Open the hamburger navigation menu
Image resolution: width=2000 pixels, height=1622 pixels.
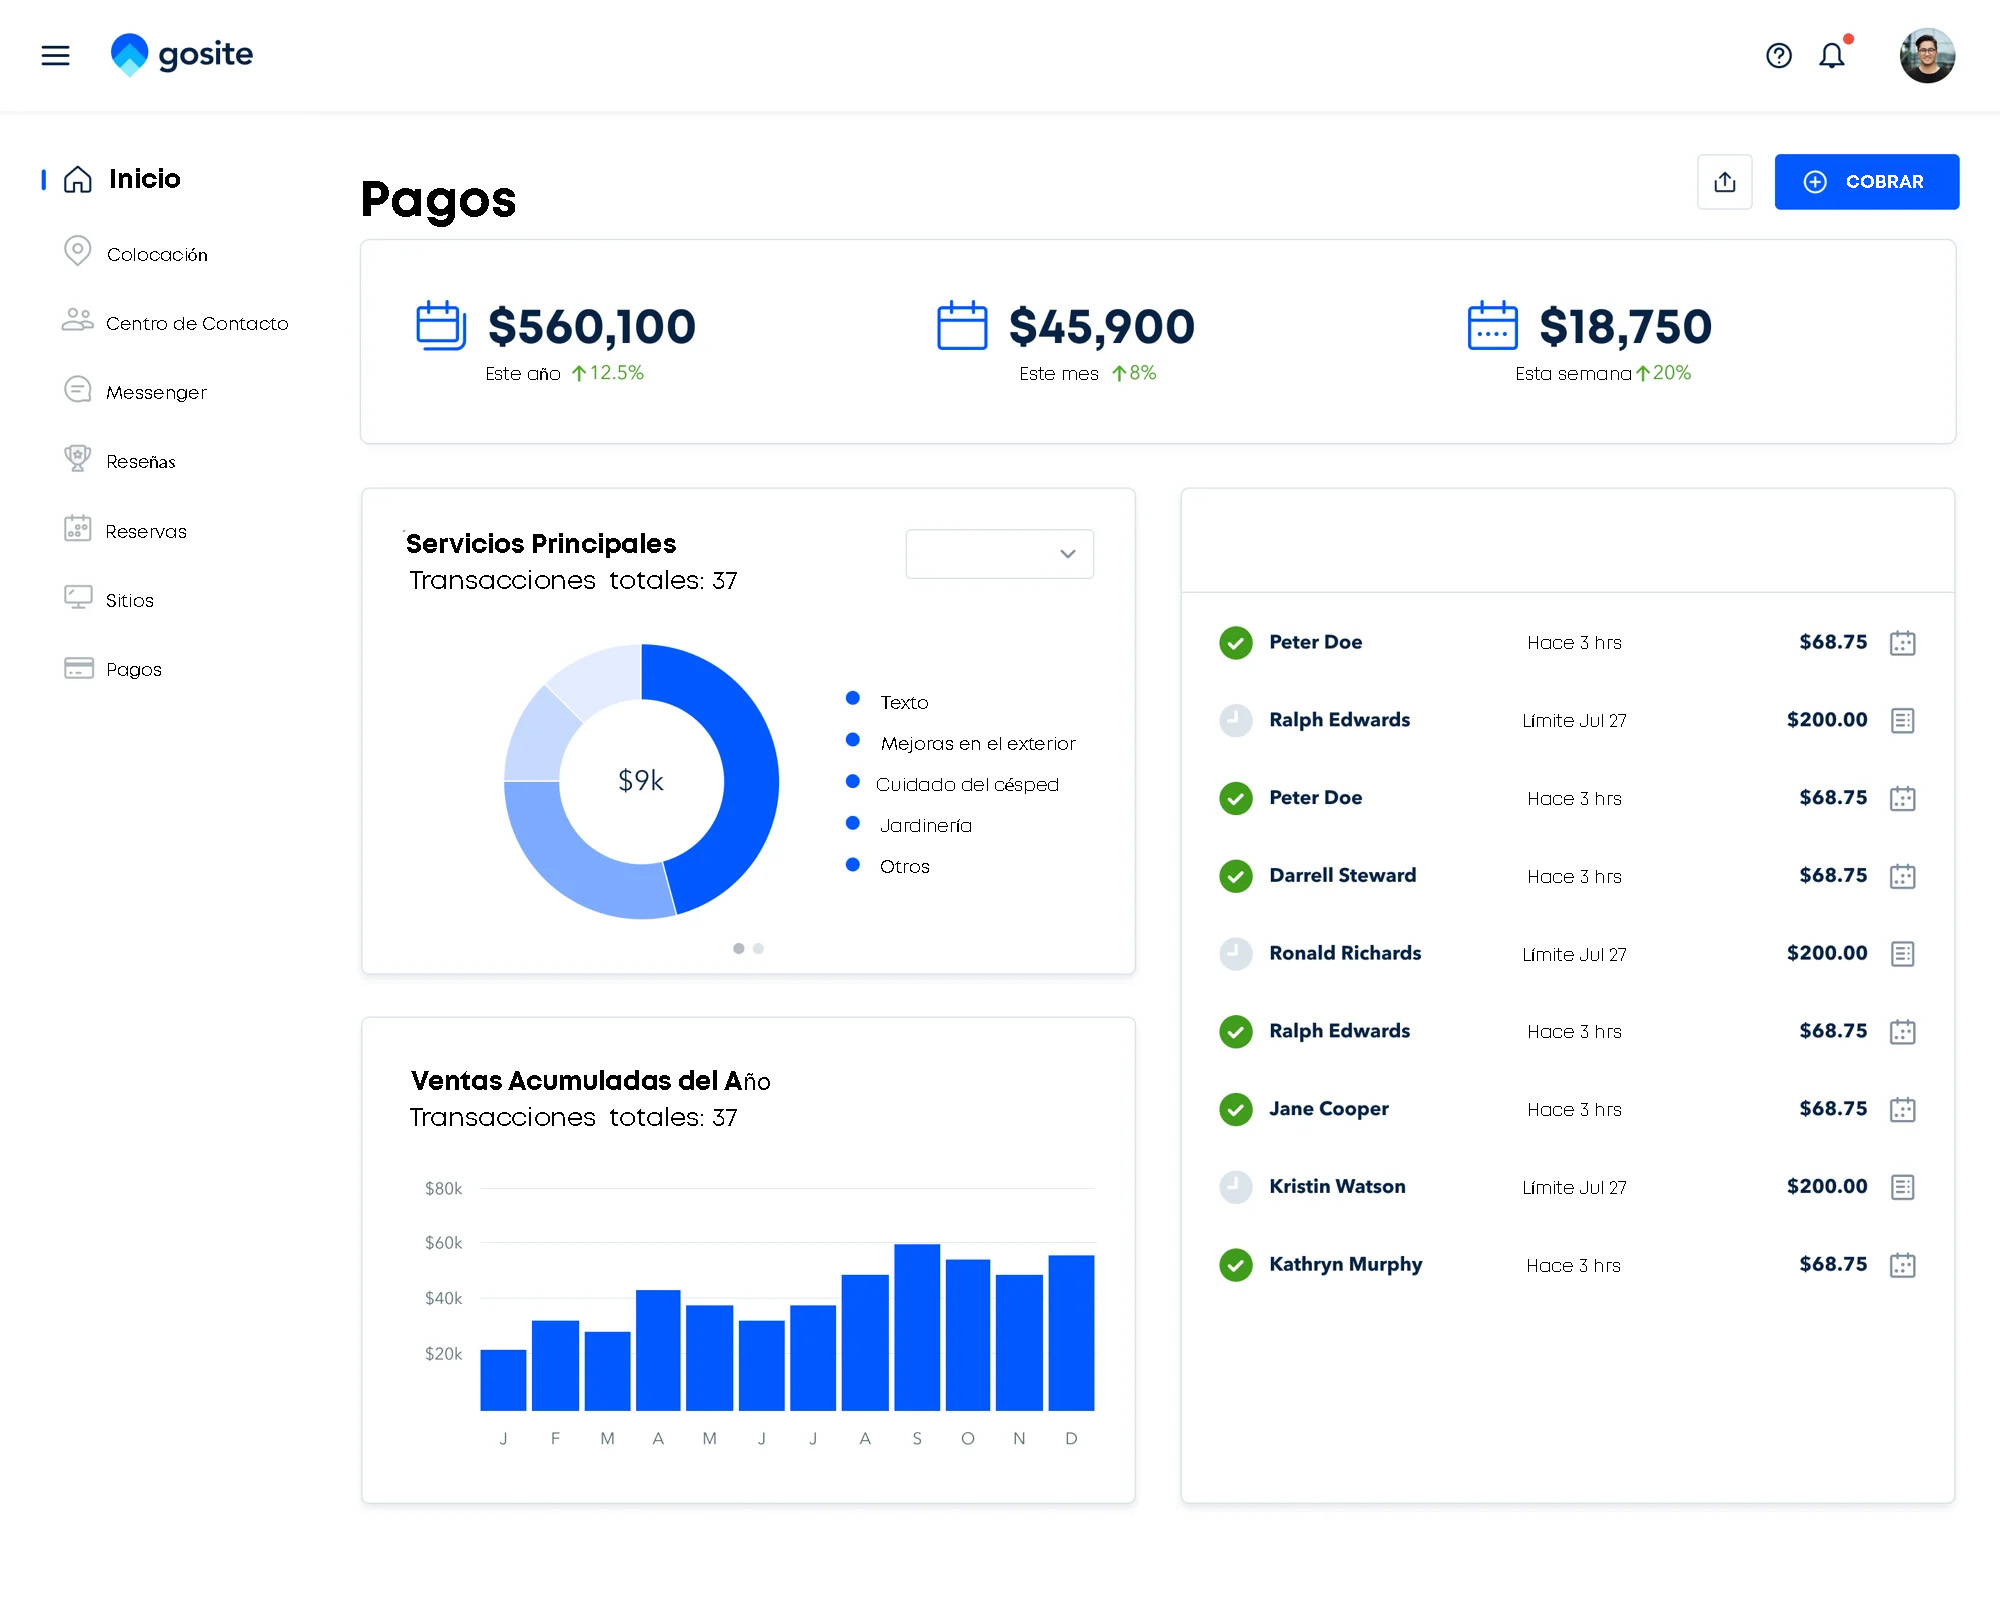tap(55, 55)
